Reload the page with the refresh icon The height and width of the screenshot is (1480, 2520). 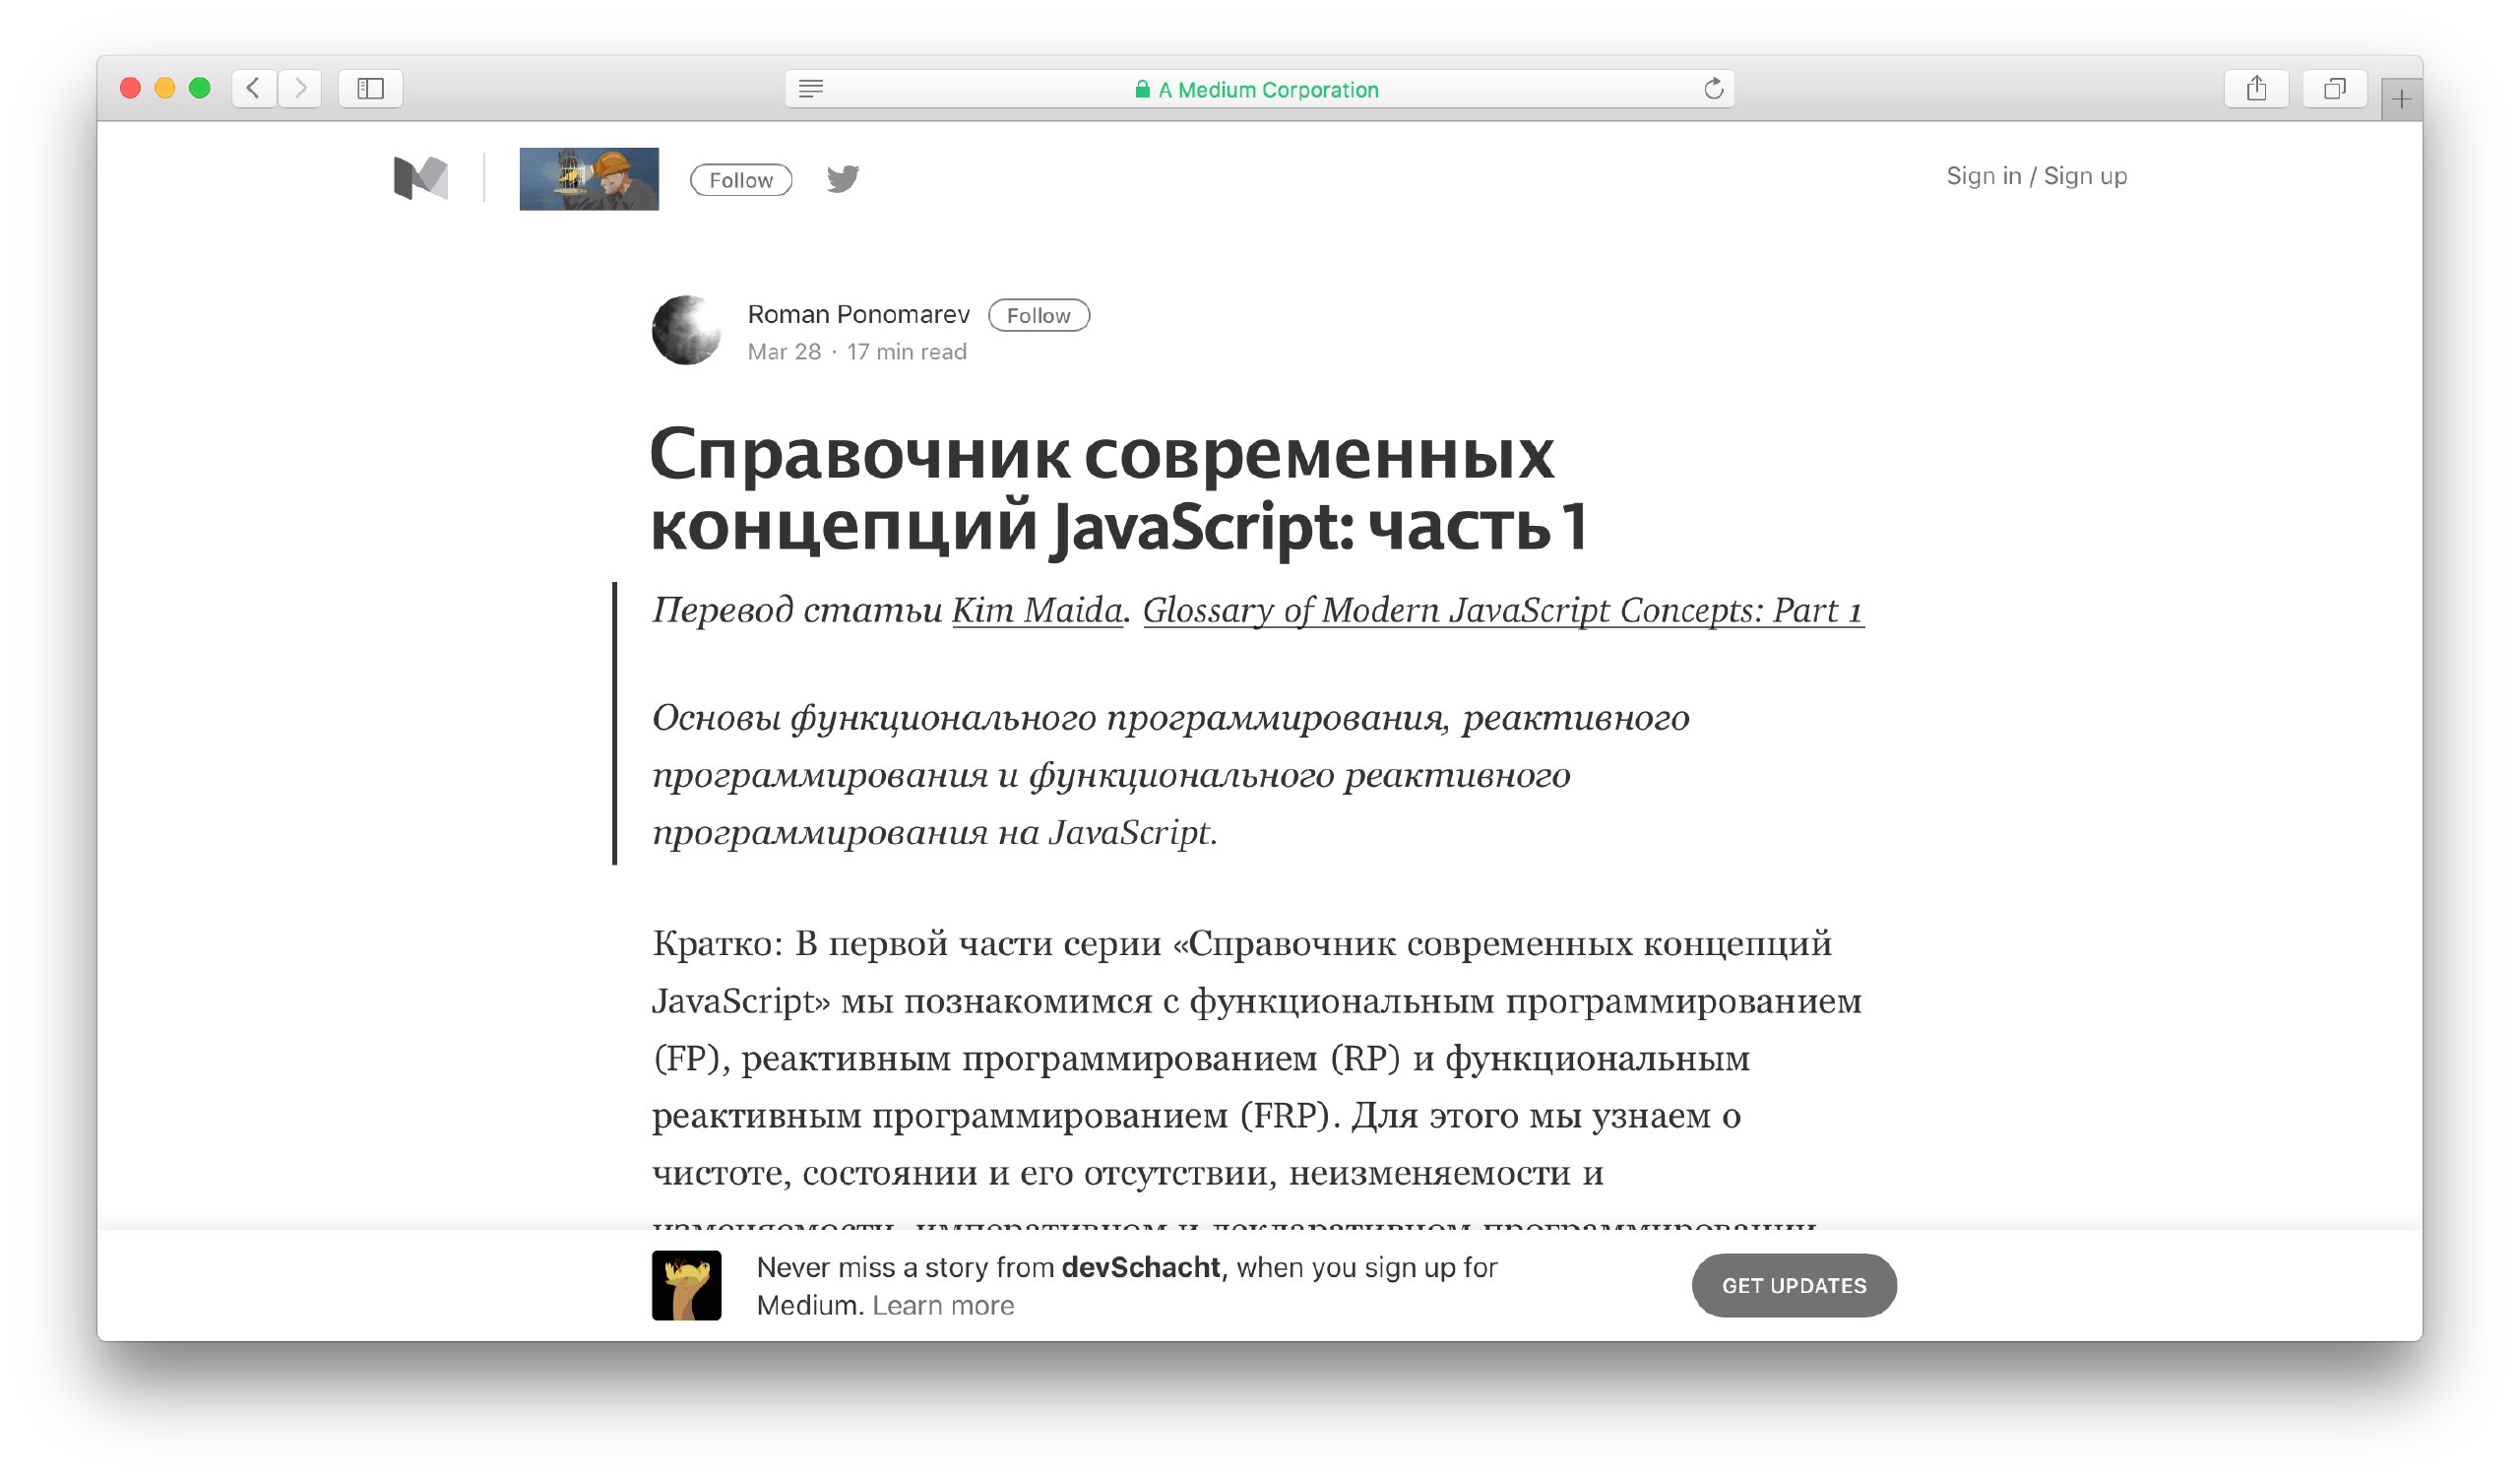click(1713, 89)
